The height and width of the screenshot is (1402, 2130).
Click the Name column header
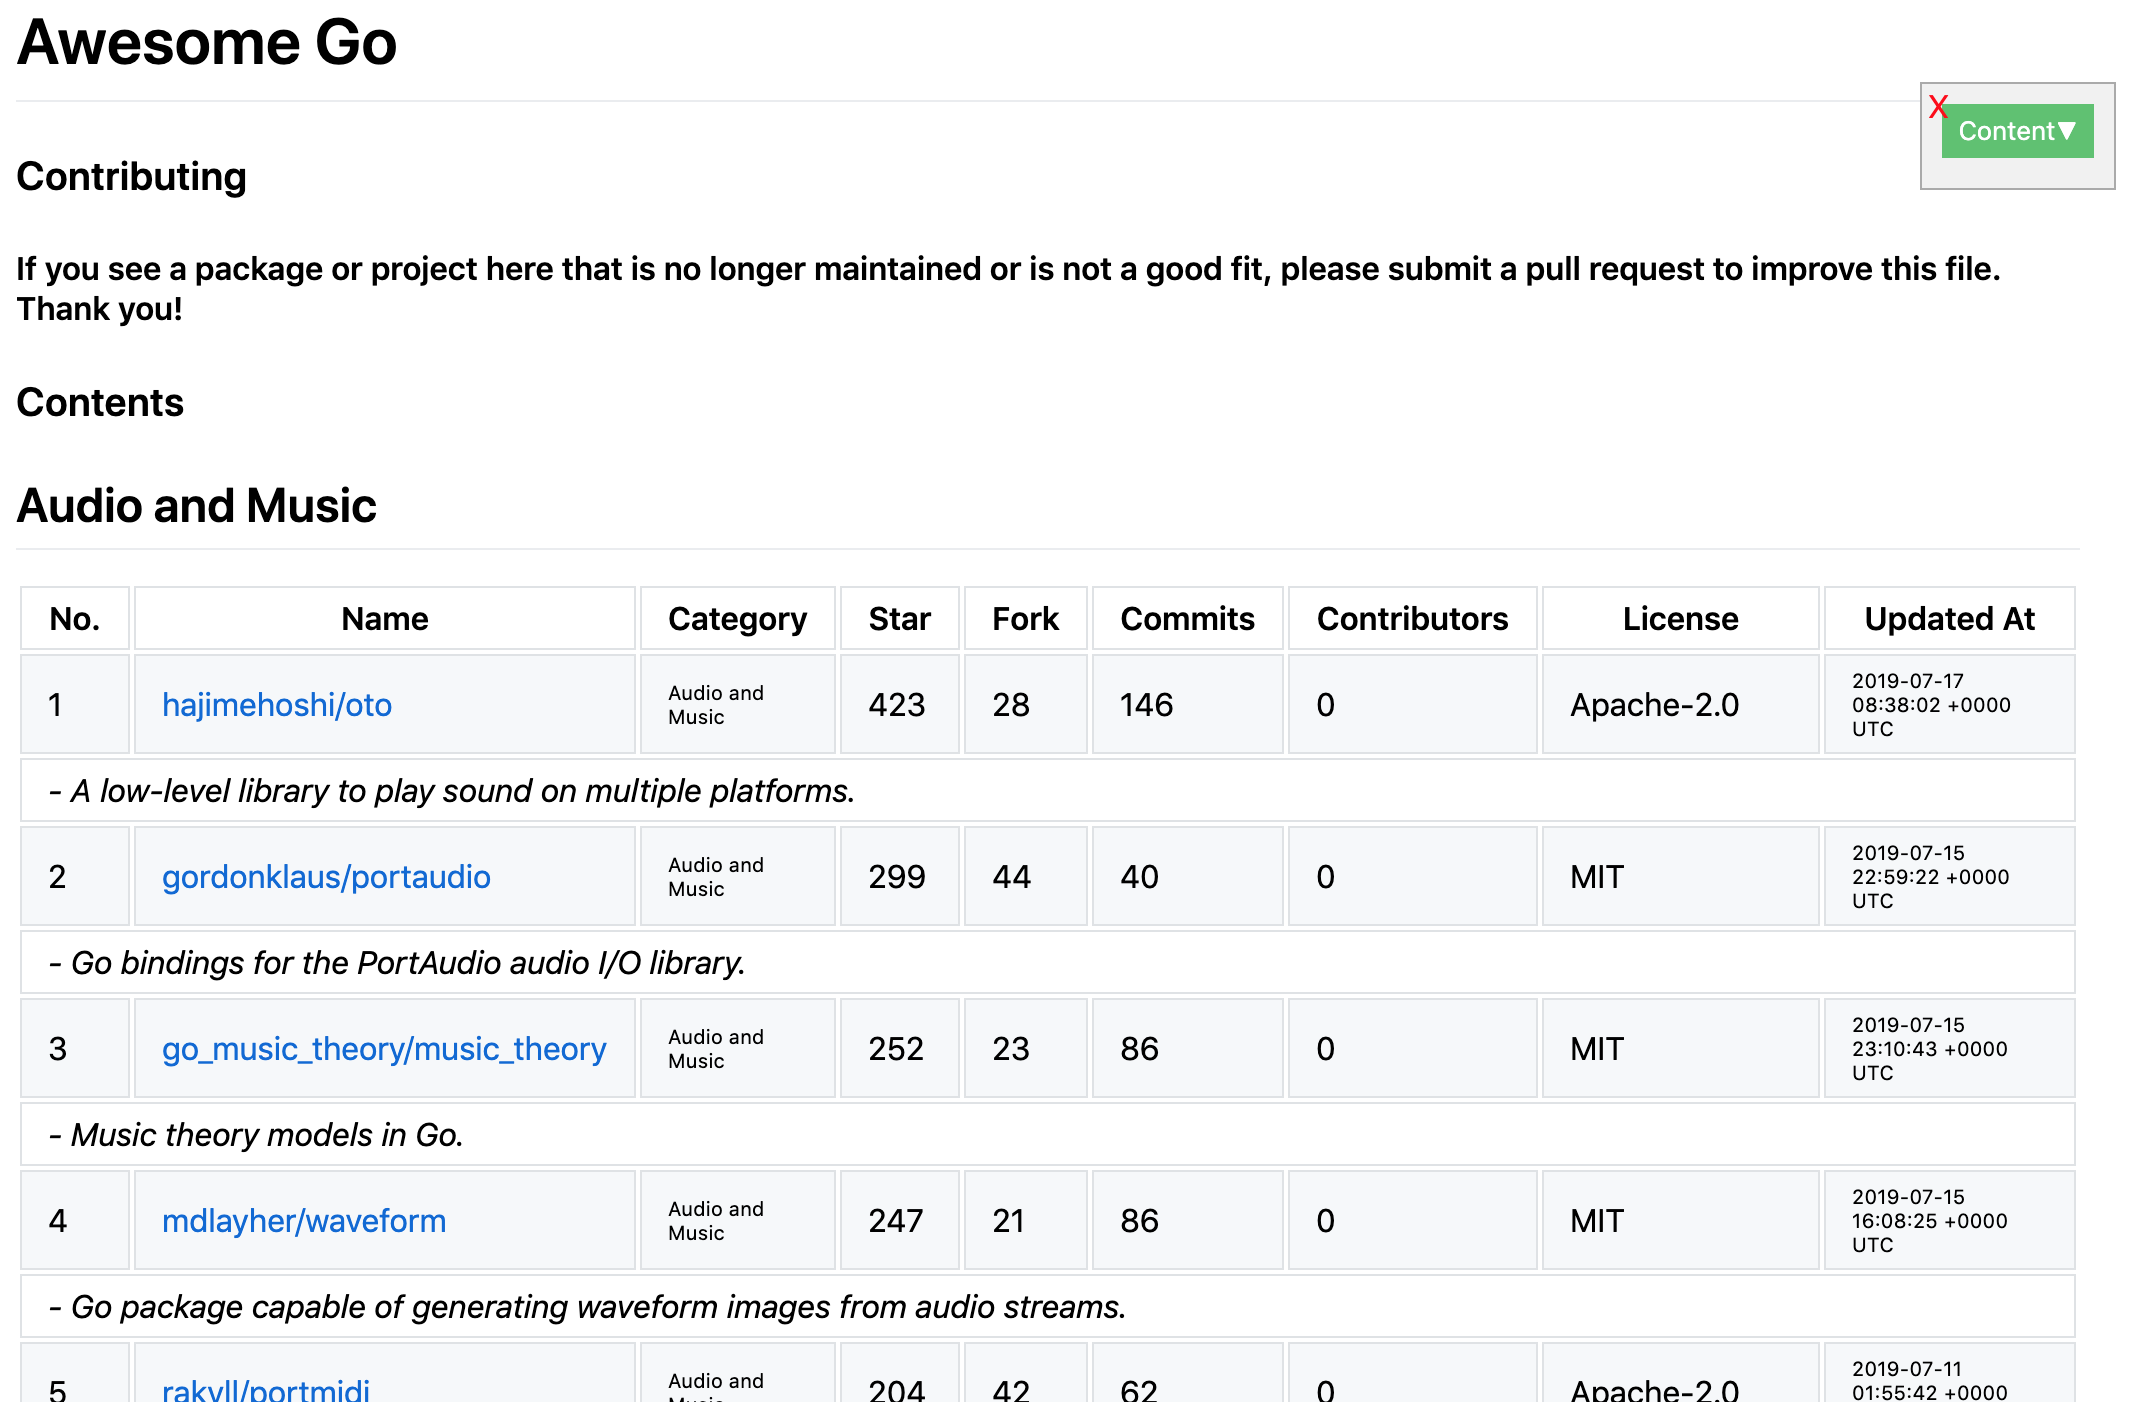(384, 619)
